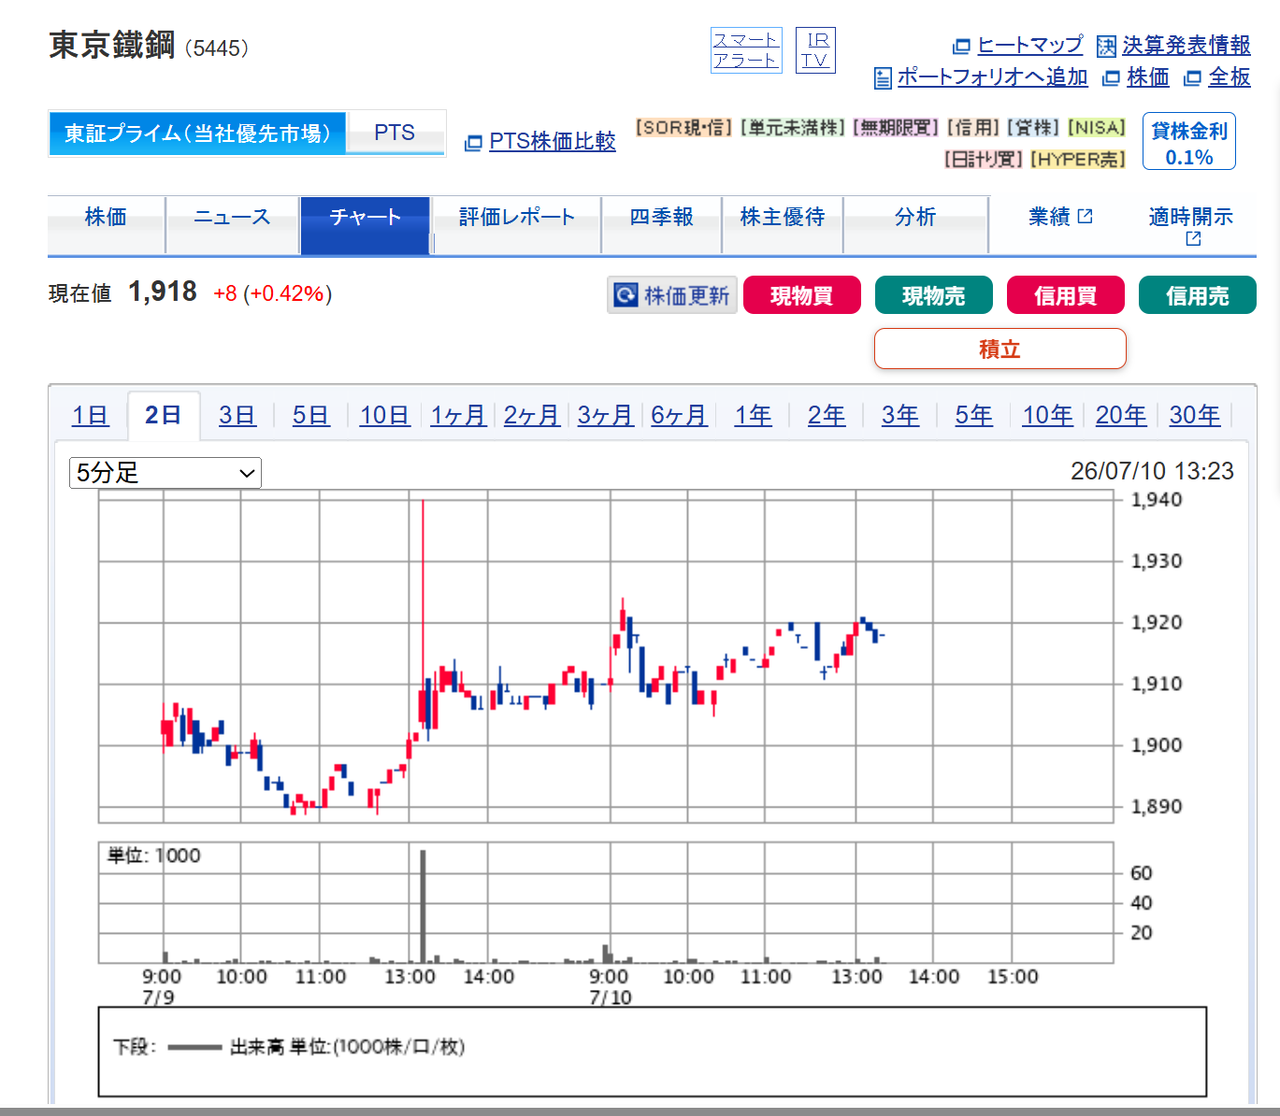The image size is (1280, 1116).
Task: Select the 3日 chart period
Action: pos(237,415)
